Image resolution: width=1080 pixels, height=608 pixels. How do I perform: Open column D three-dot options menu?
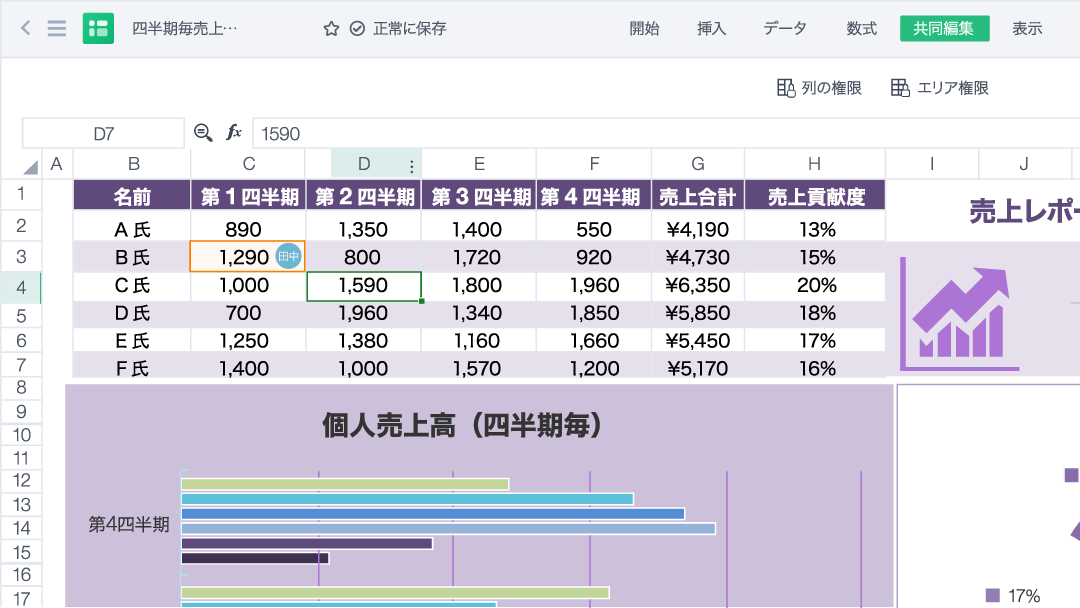click(x=411, y=166)
